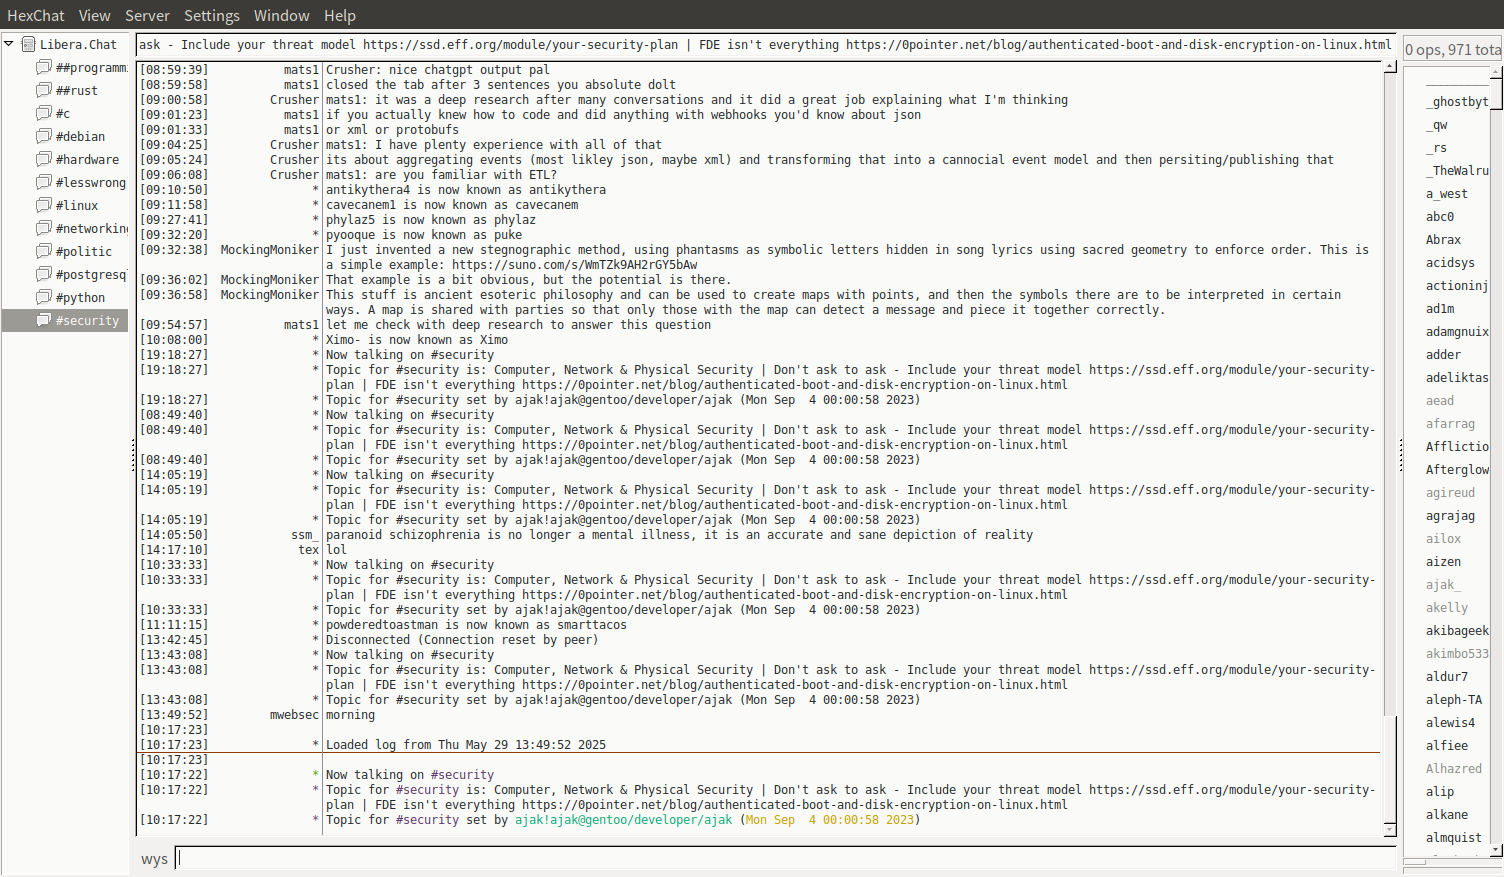Open the Window menu
Image resolution: width=1504 pixels, height=877 pixels.
[x=282, y=15]
